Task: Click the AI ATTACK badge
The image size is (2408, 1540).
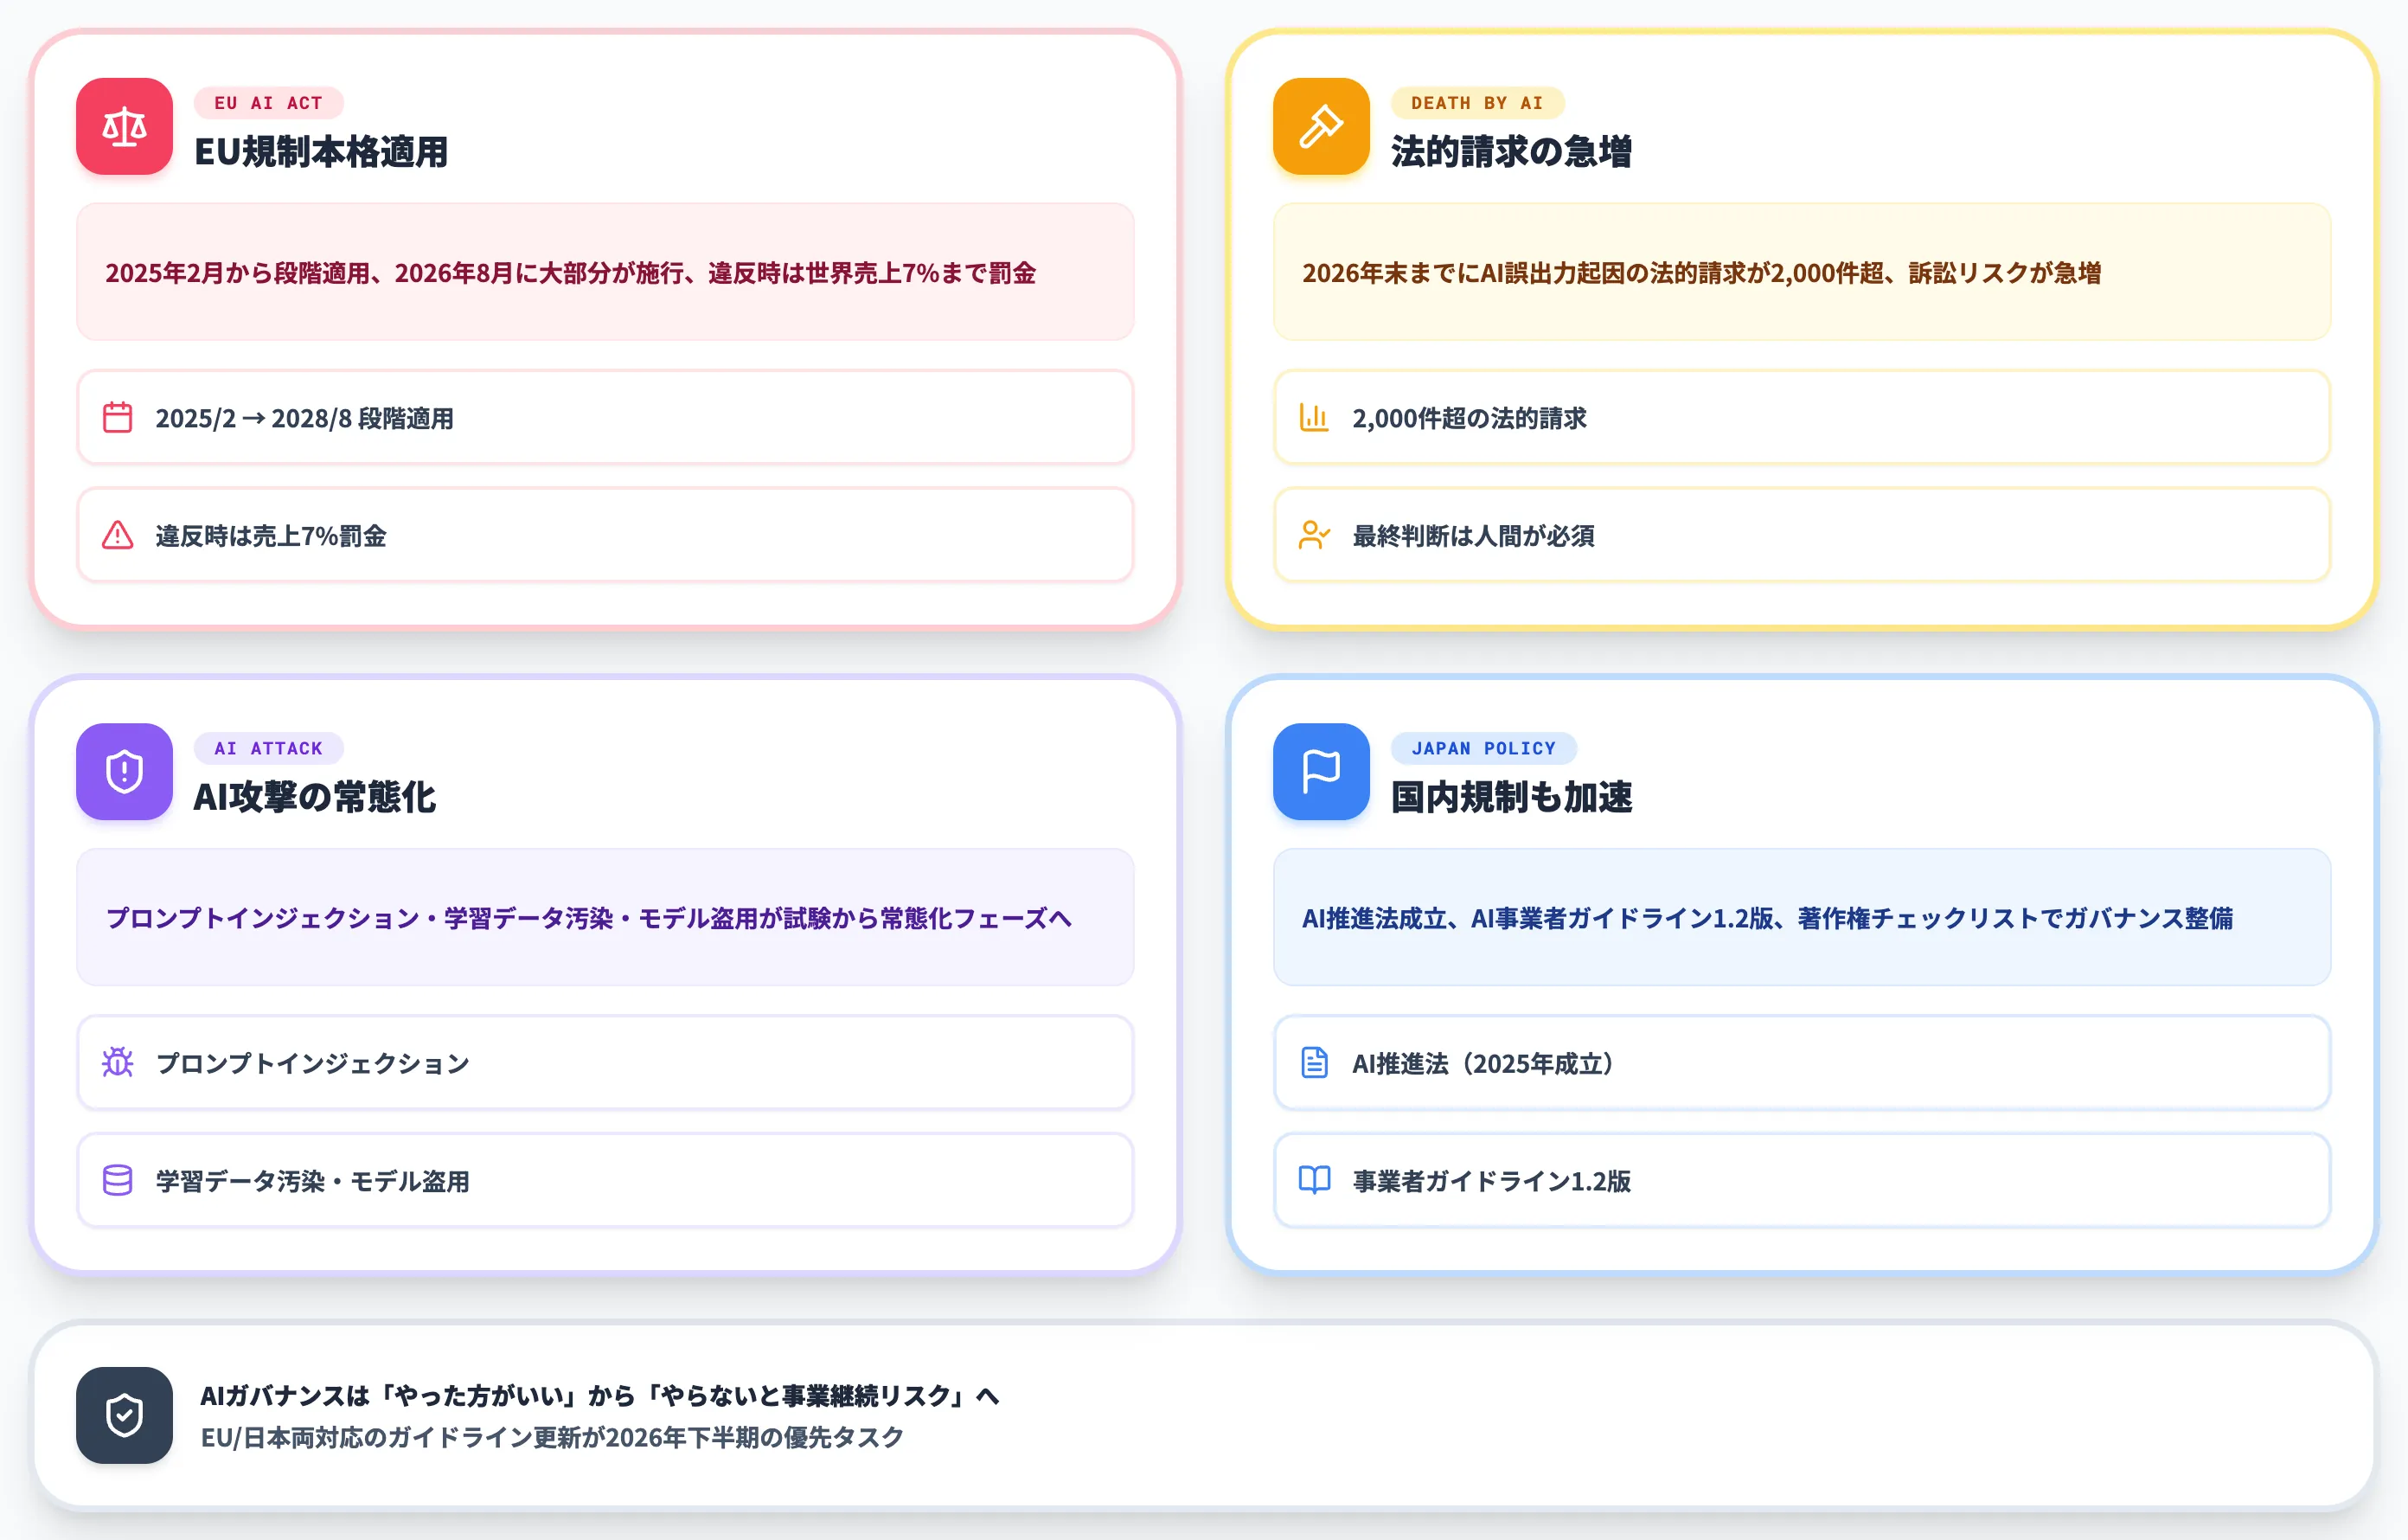Action: [x=268, y=748]
